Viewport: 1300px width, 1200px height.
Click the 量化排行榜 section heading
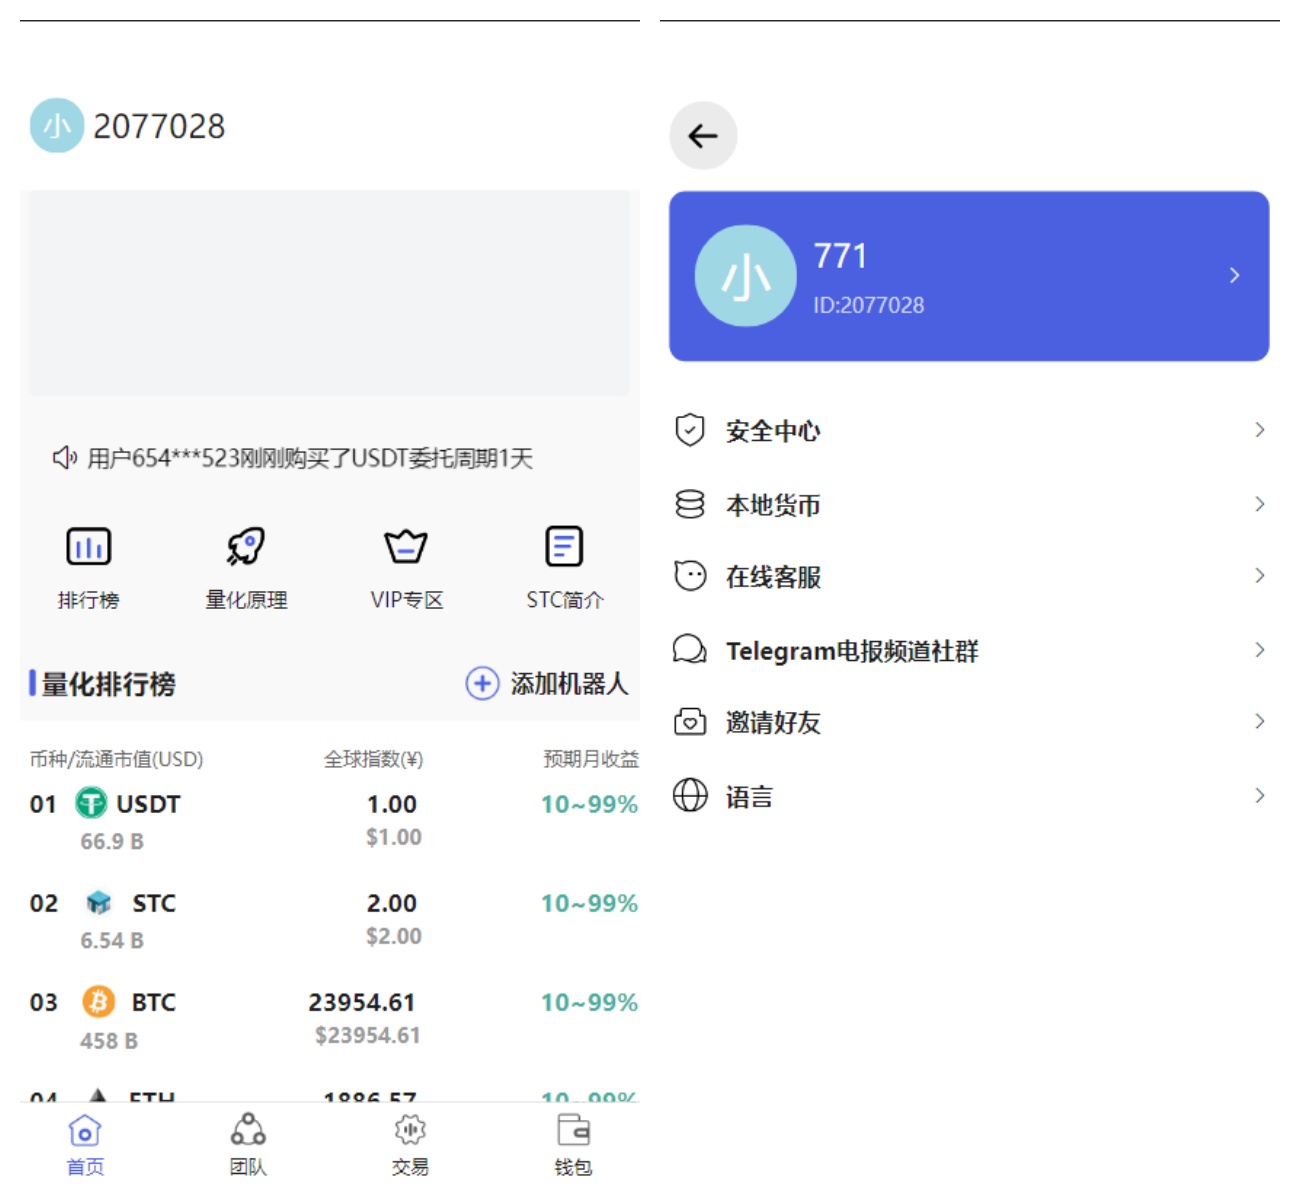tap(108, 684)
